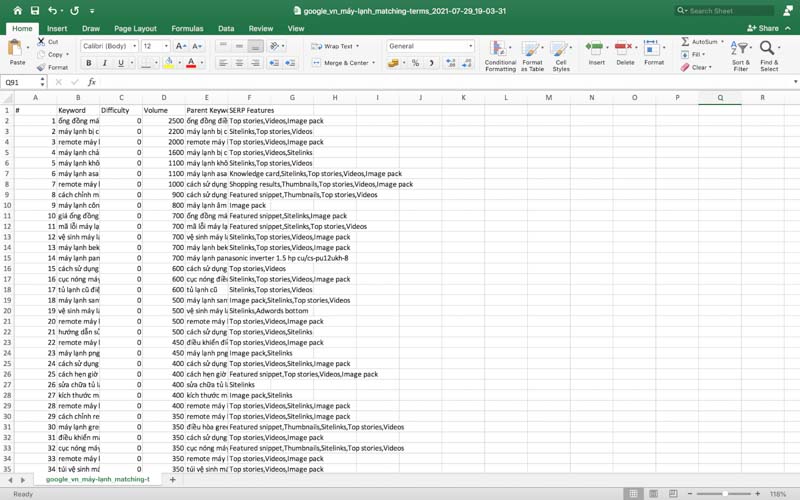This screenshot has width=800, height=500.
Task: Center text horizontally
Action: 239,63
